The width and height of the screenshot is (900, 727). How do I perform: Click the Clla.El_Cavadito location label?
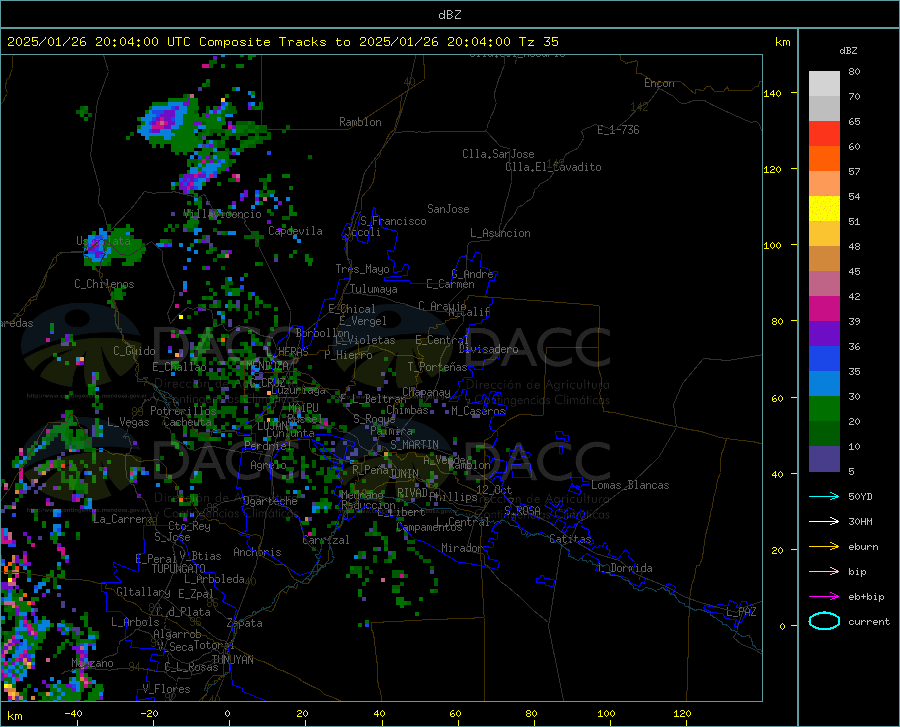pyautogui.click(x=553, y=167)
